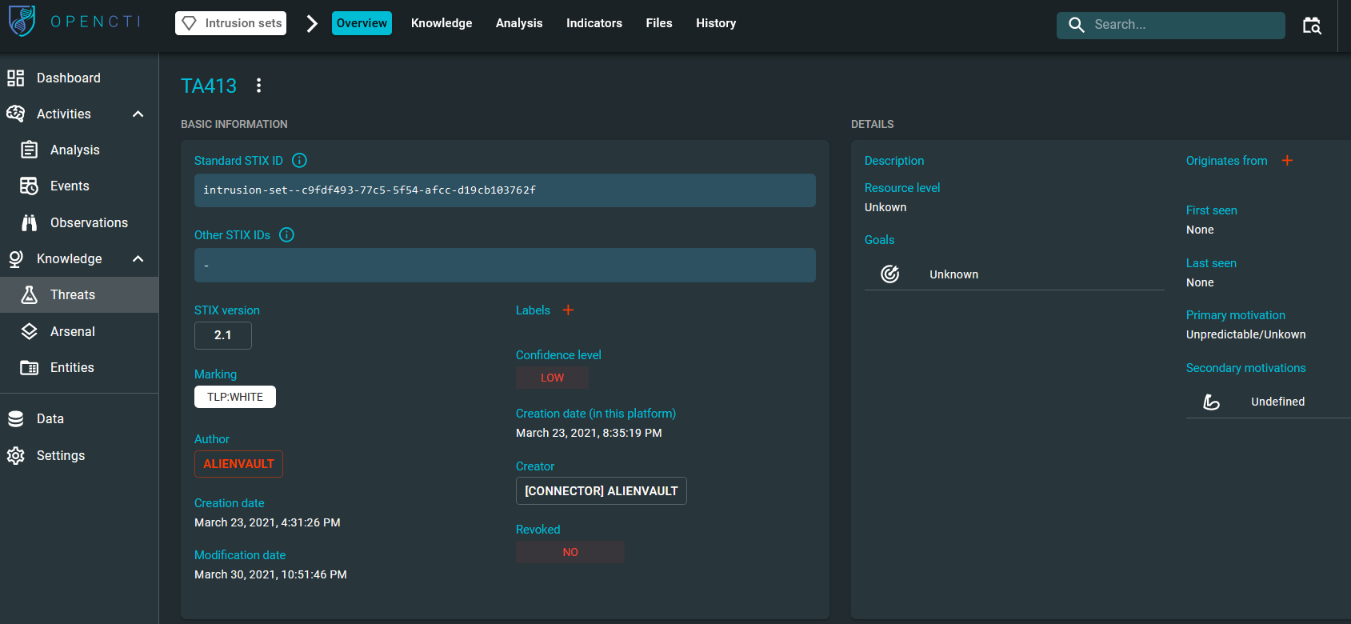Open Observations in the sidebar

click(x=79, y=222)
